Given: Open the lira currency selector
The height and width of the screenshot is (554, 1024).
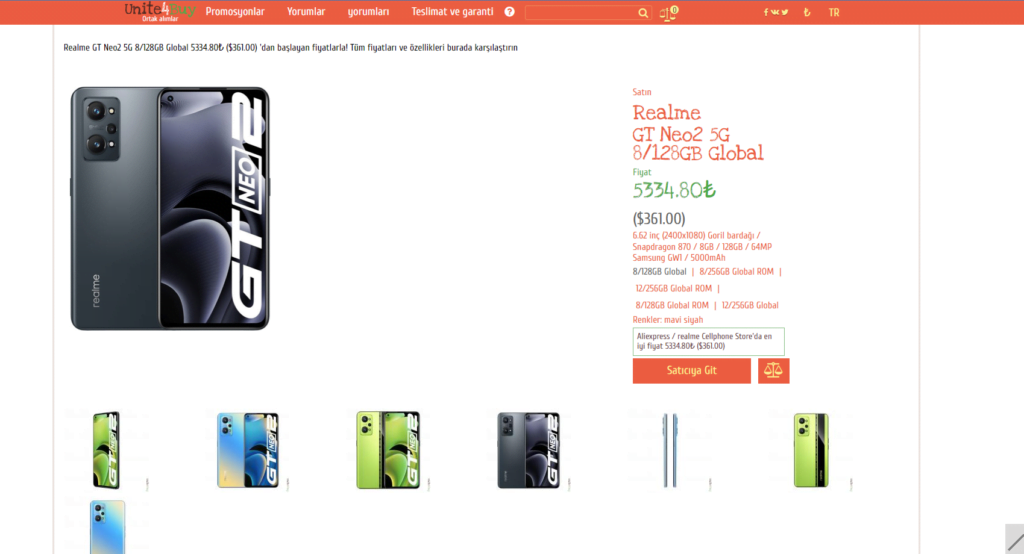Looking at the screenshot, I should pos(807,12).
